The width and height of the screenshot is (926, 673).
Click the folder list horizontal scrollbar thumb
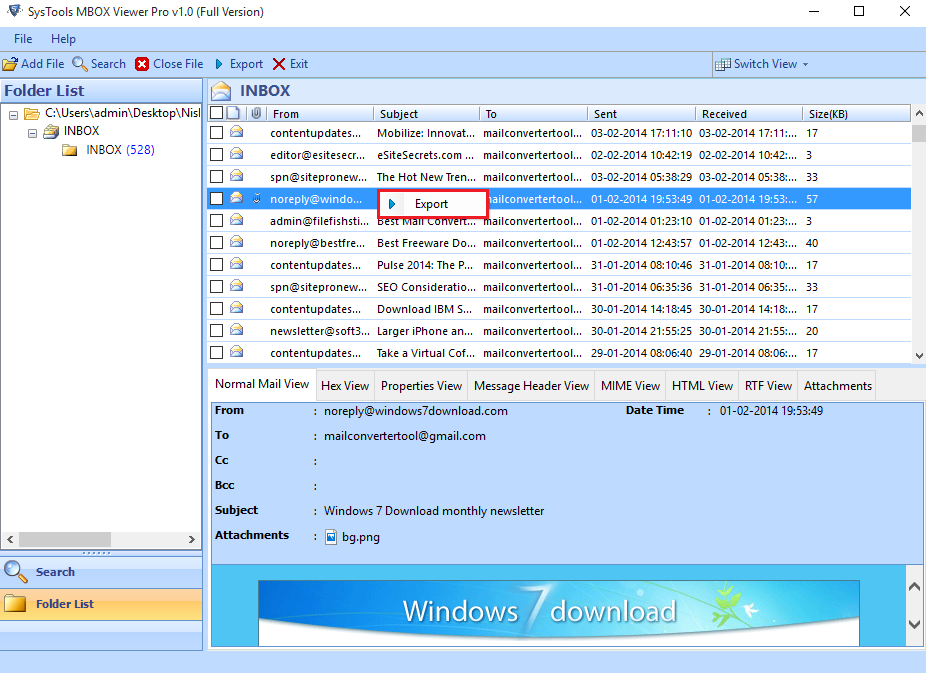click(65, 539)
